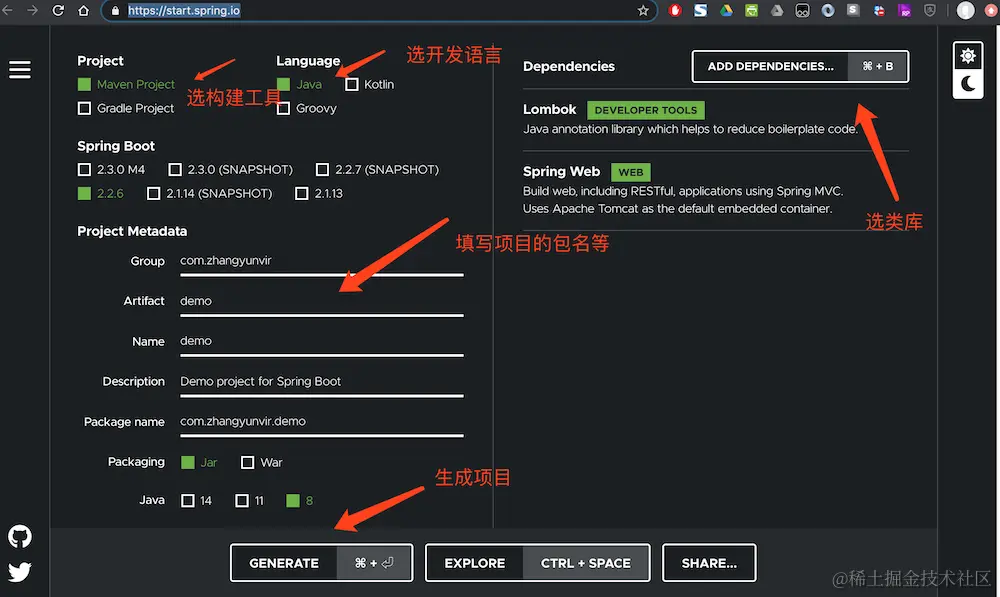View site security lock info
The height and width of the screenshot is (597, 1000).
click(115, 10)
